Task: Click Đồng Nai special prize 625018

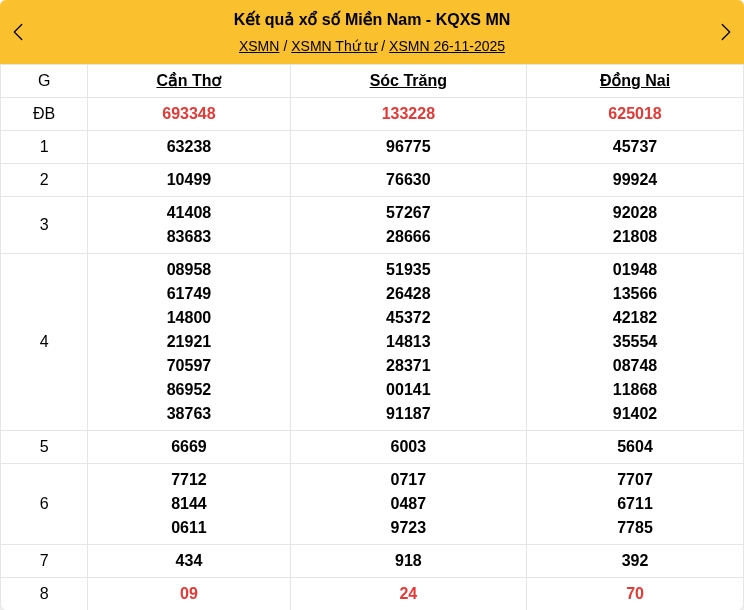Action: [635, 114]
